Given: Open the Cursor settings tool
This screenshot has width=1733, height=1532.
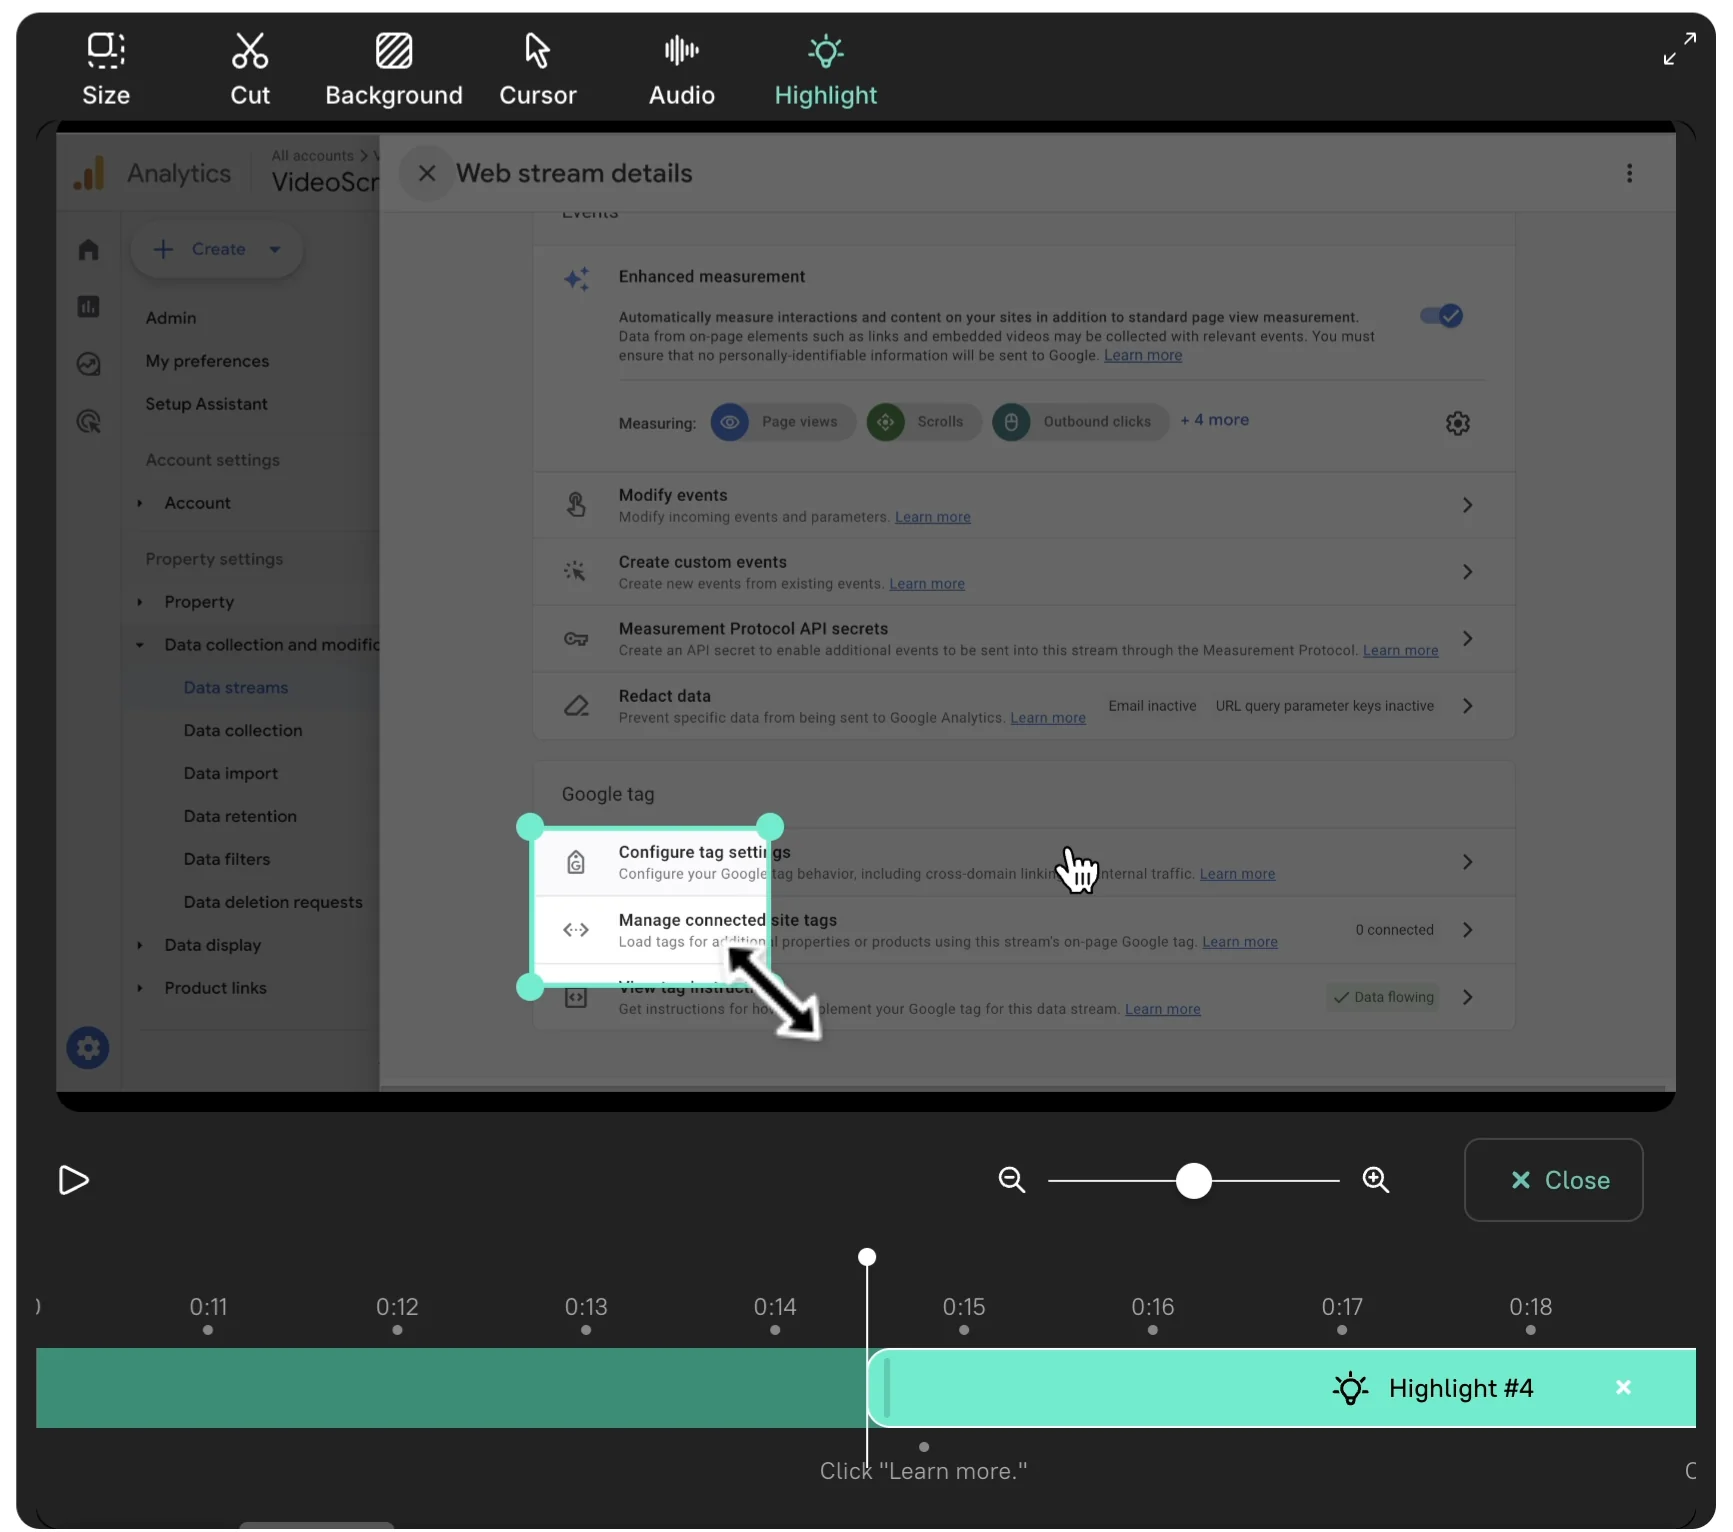Looking at the screenshot, I should point(538,69).
